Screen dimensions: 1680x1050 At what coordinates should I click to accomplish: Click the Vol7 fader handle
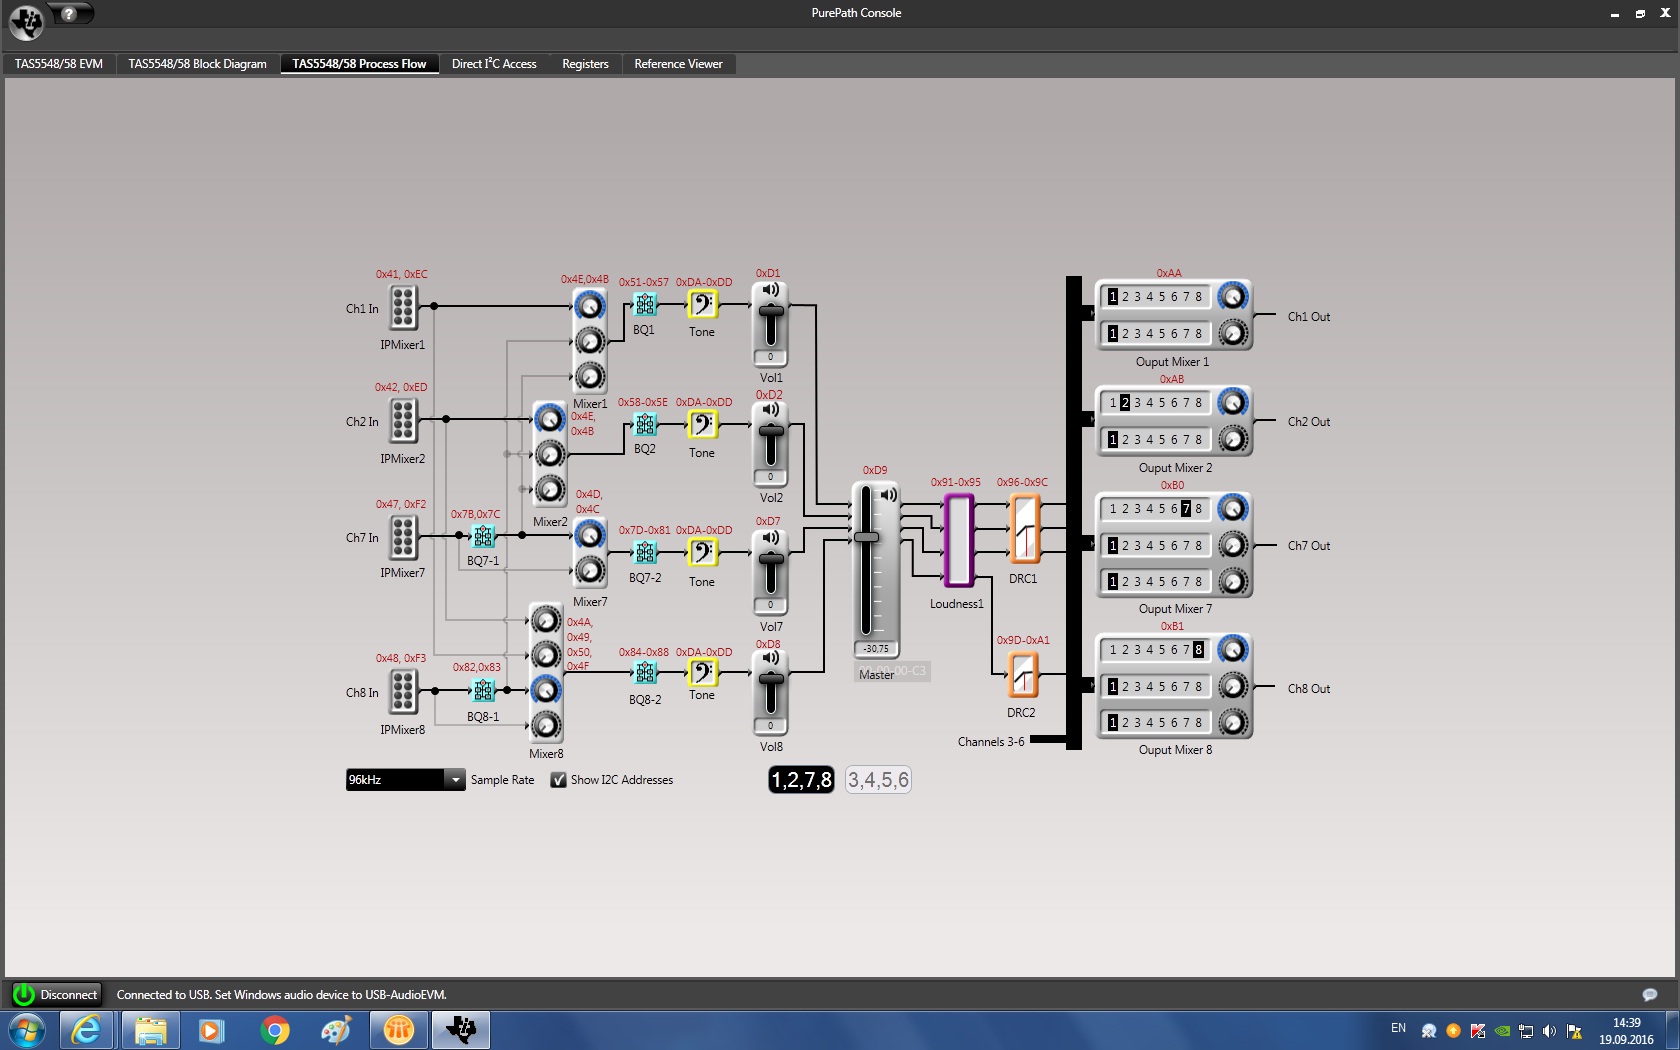[771, 559]
